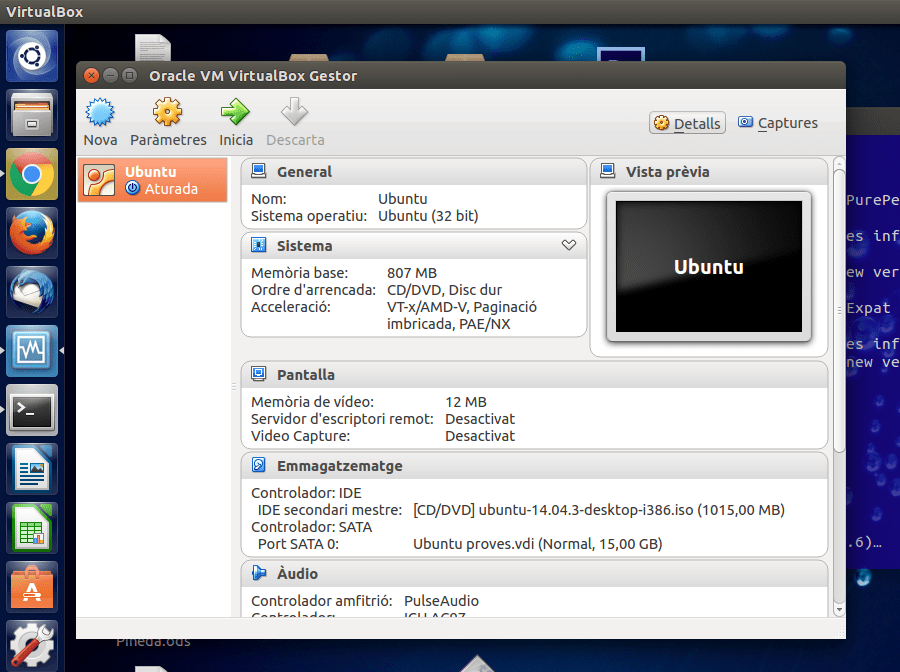This screenshot has height=672, width=900.
Task: Open the Emmagatzematge section header
Action: coord(534,466)
